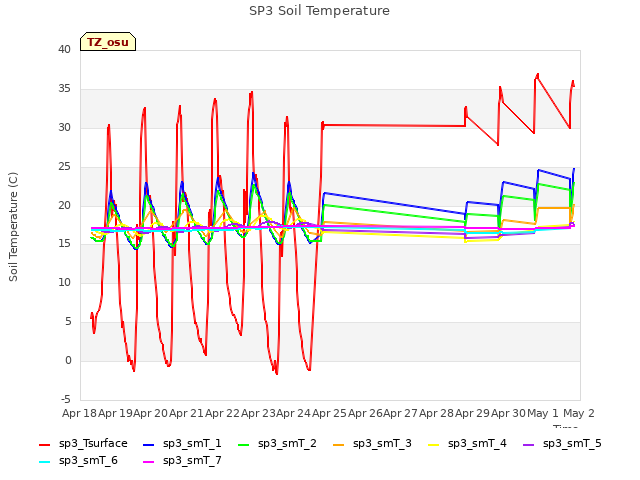Click the 15 y-axis tick label
This screenshot has height=480, width=640.
pos(64,244)
